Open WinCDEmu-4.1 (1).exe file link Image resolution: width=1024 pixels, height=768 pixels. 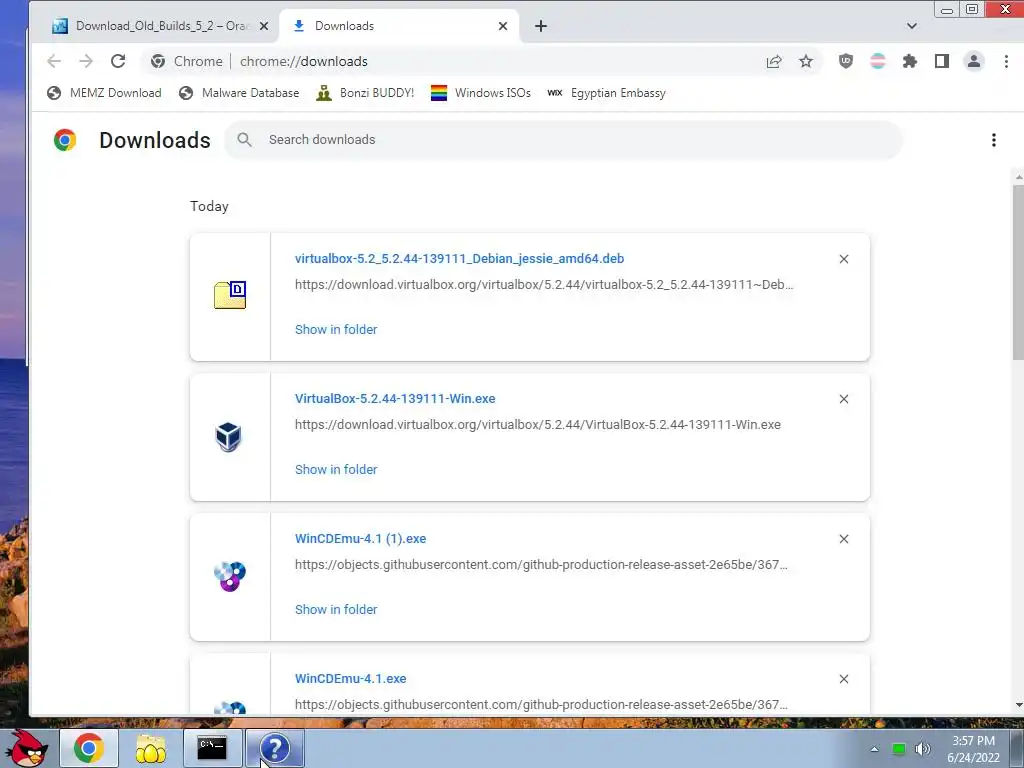[360, 539]
